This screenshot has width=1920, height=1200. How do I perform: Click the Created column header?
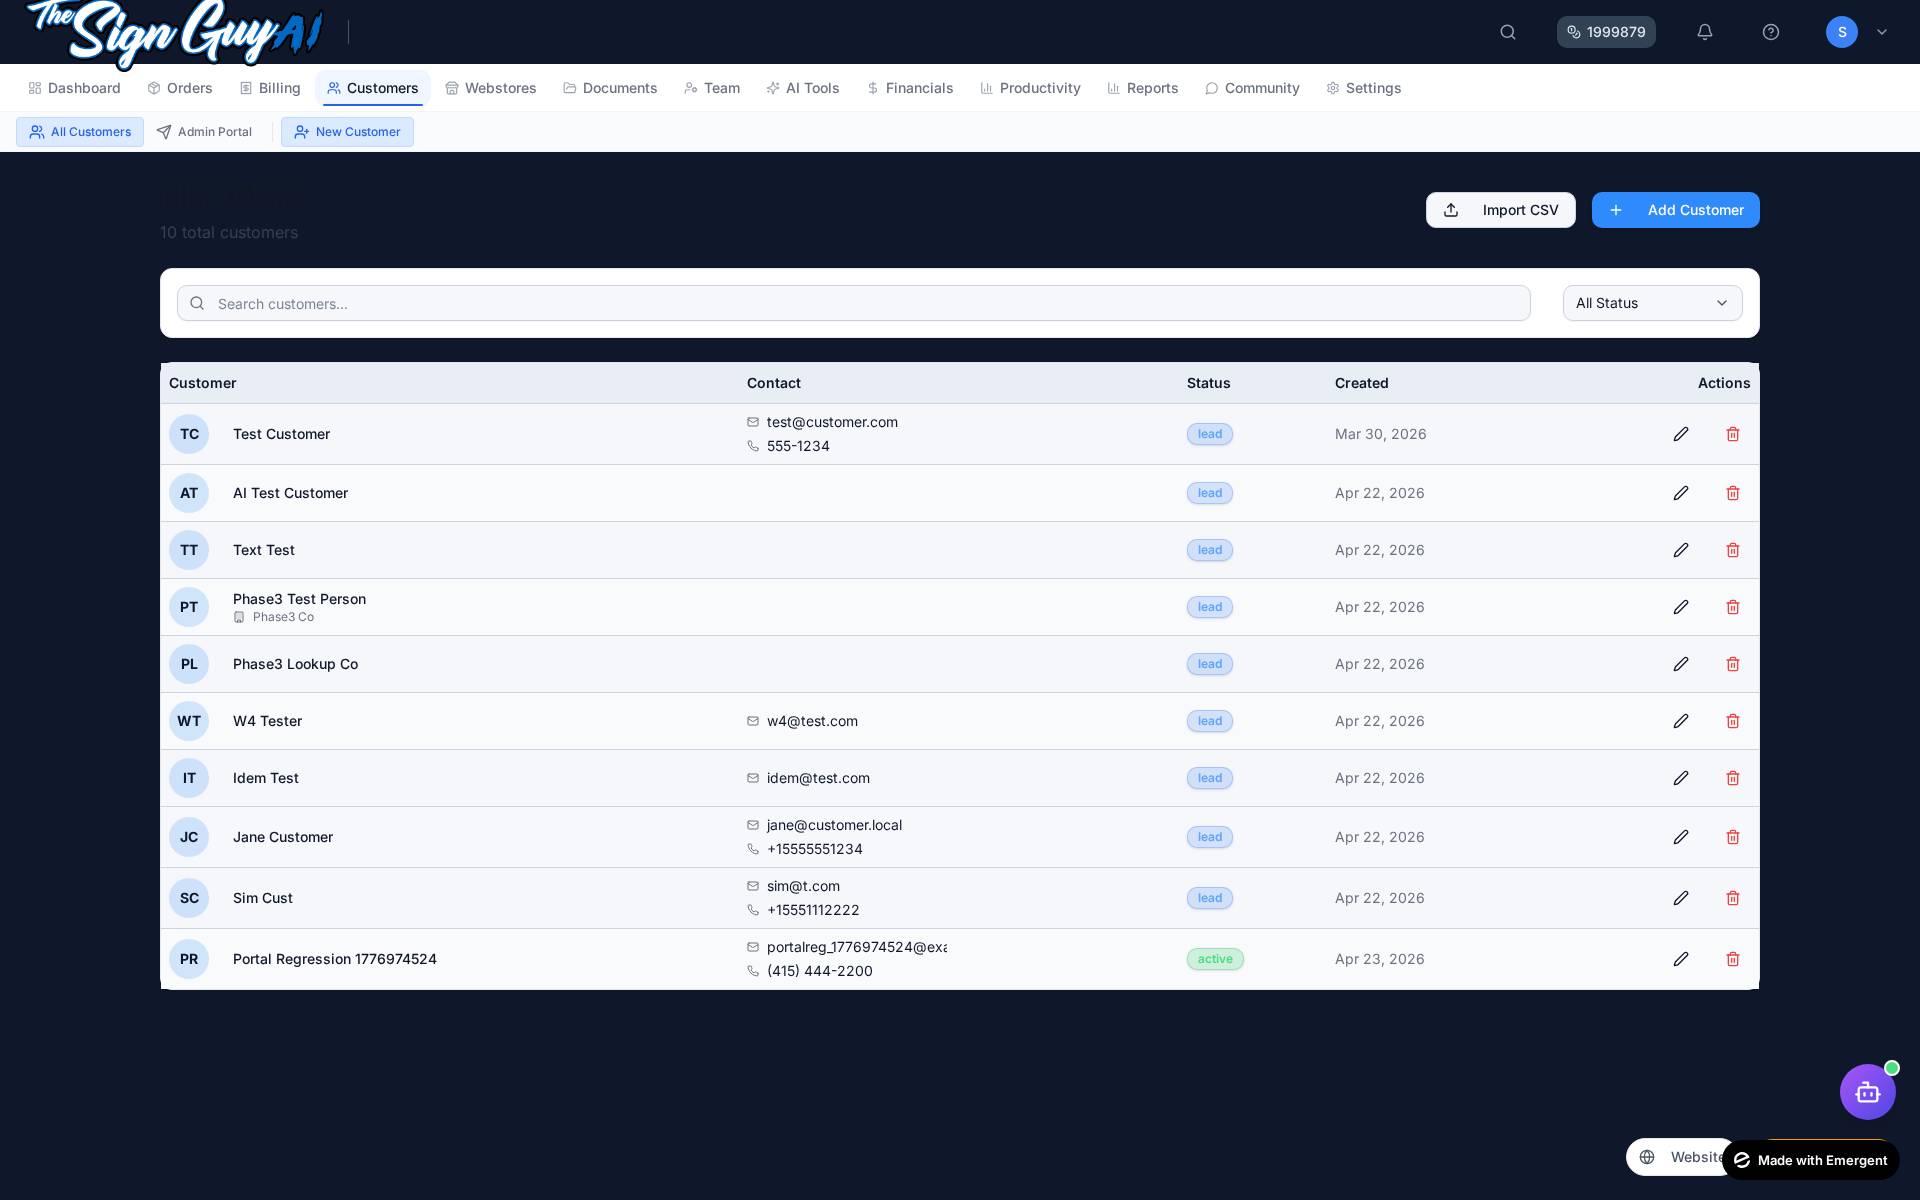click(x=1361, y=383)
